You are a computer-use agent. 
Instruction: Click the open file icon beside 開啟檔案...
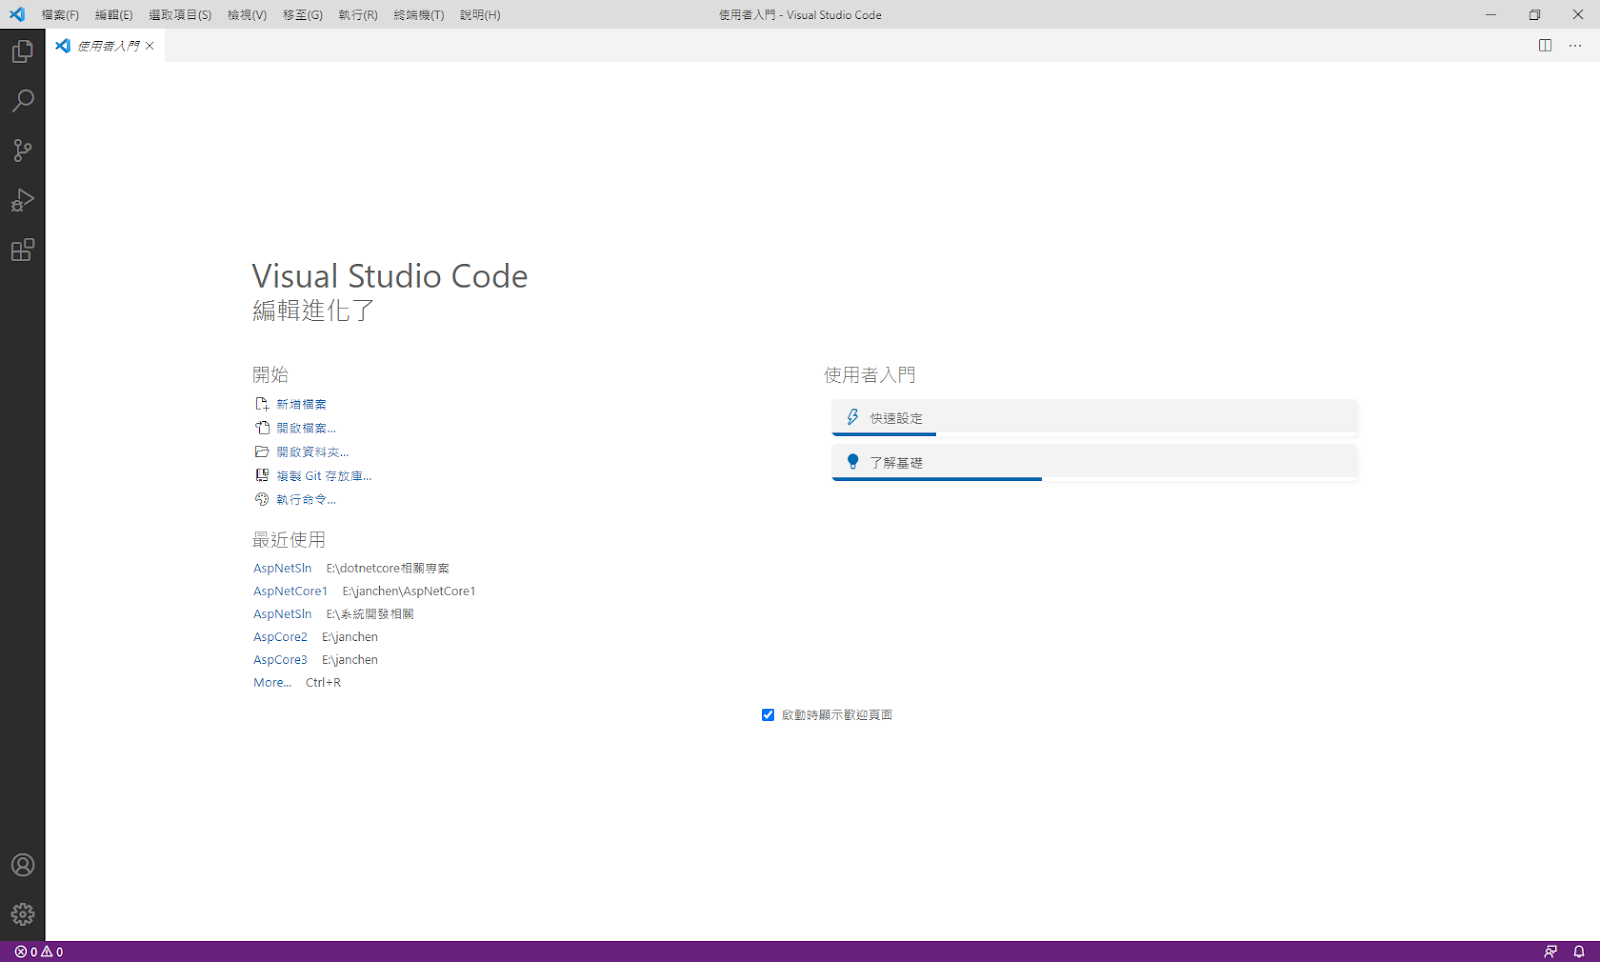click(x=262, y=428)
